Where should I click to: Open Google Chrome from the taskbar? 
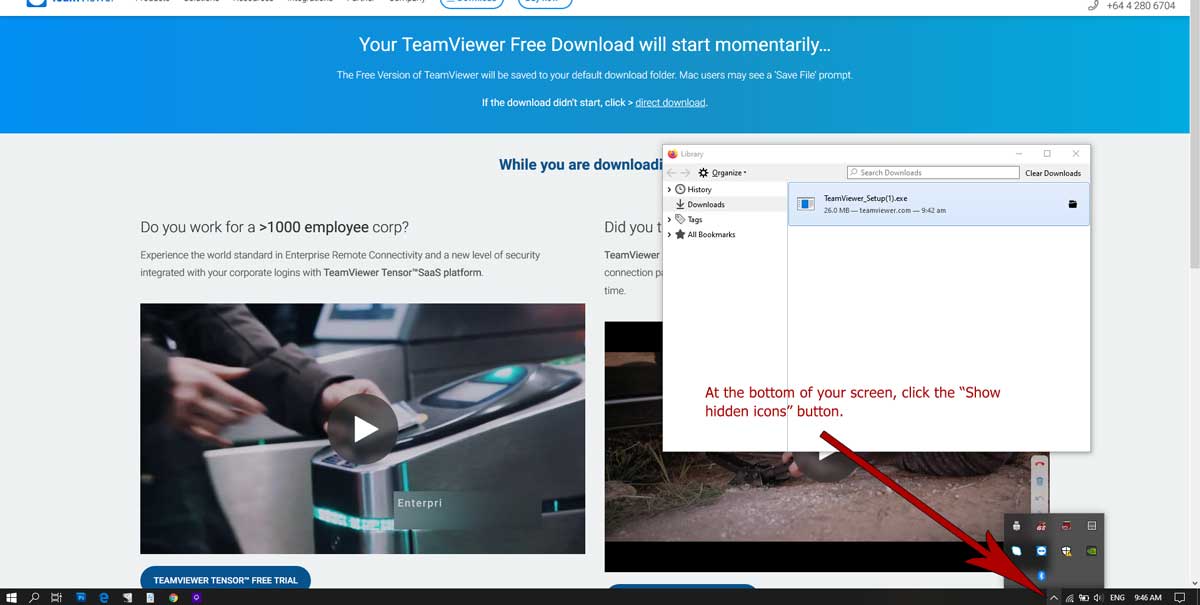pos(173,597)
